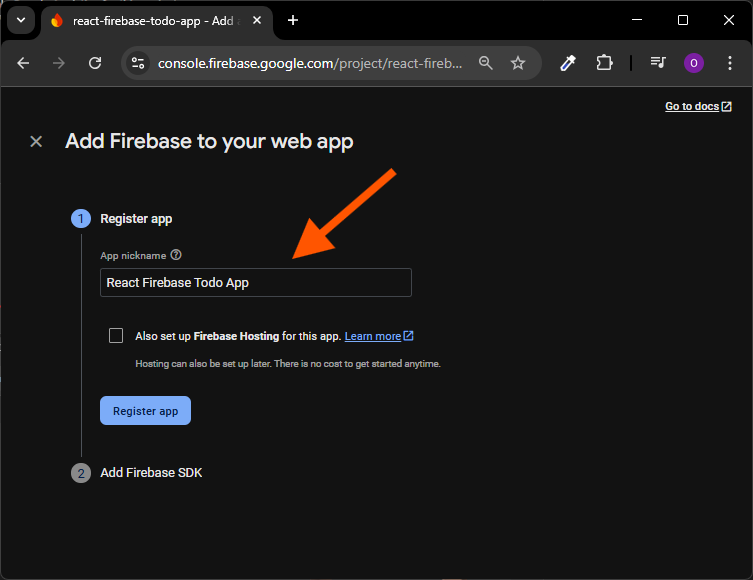Image resolution: width=753 pixels, height=580 pixels.
Task: Select the react-firebase-todo-app browser tab
Action: [156, 21]
